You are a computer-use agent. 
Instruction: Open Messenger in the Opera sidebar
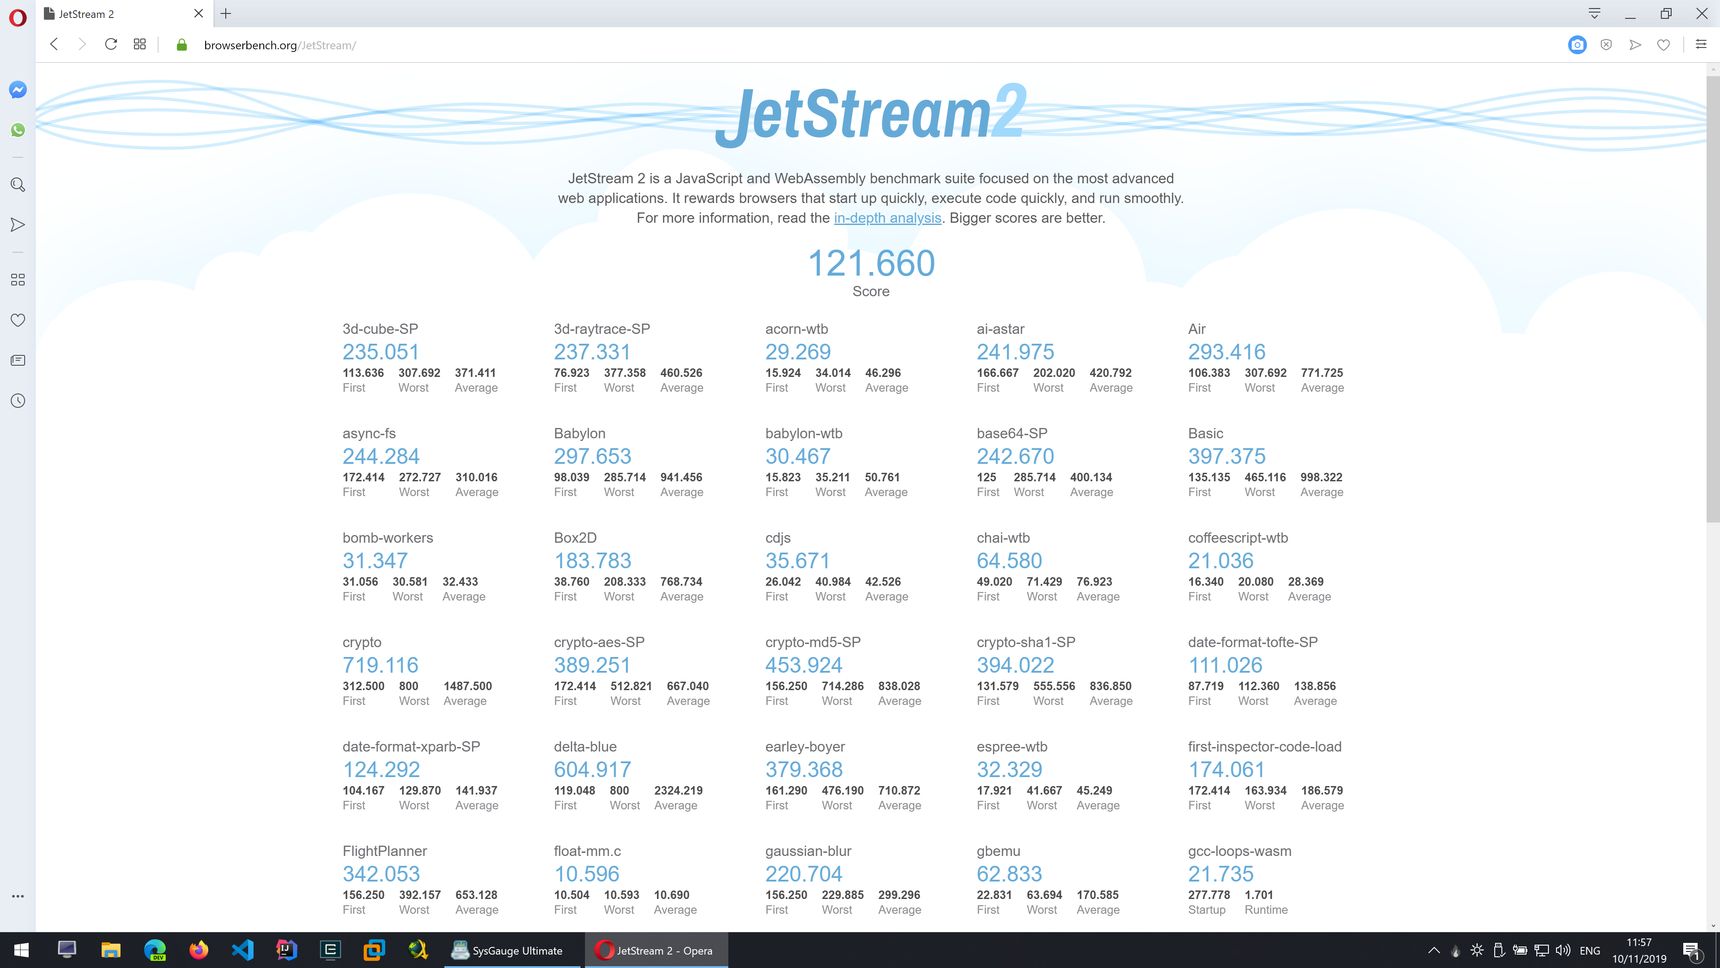coord(17,90)
